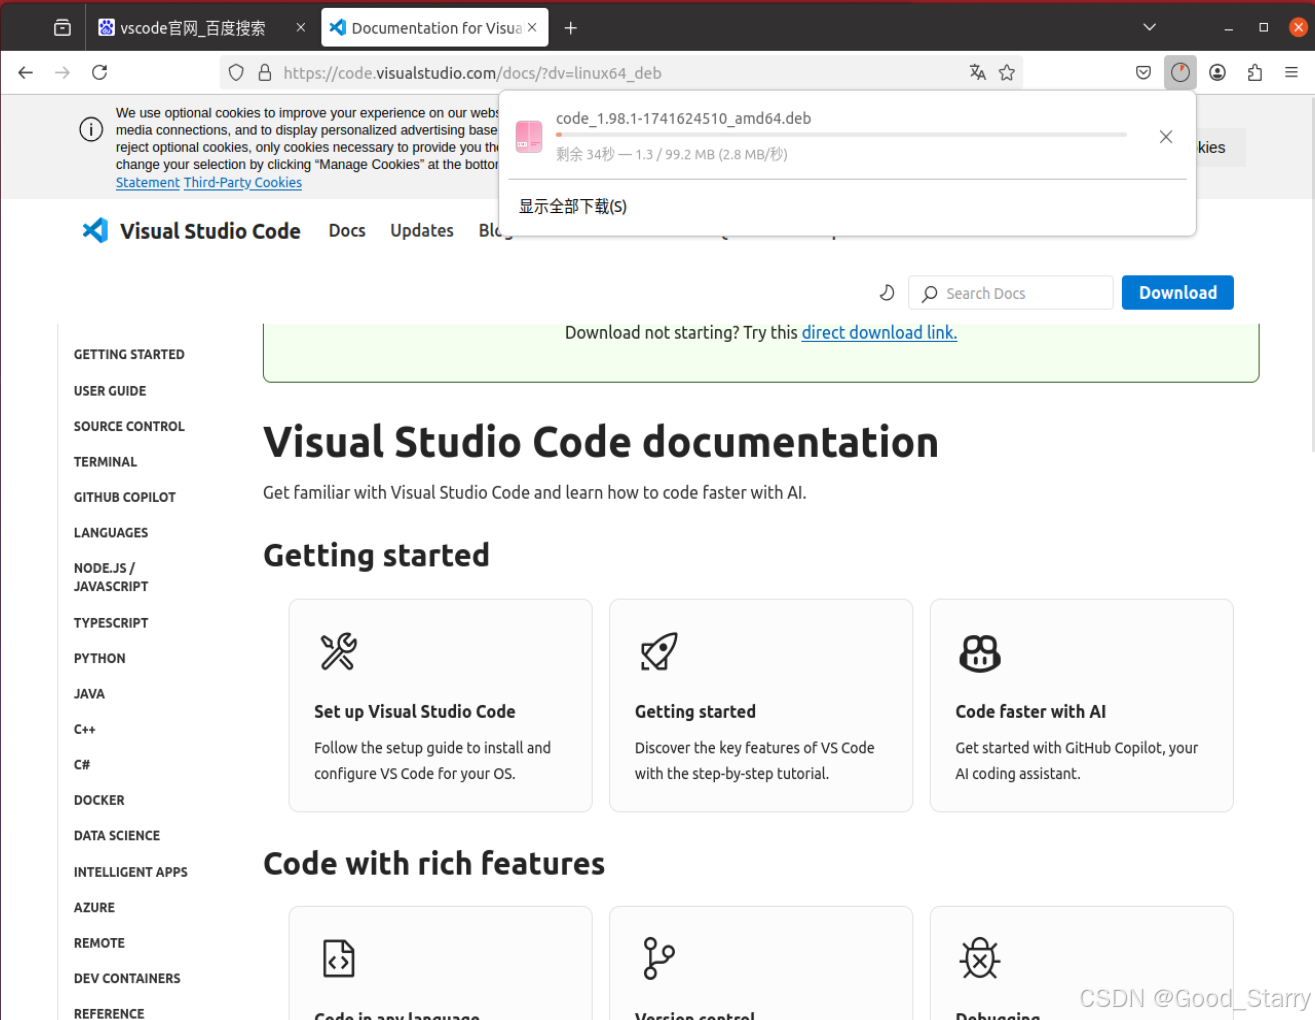Bookmark this page with the star icon

tap(1007, 72)
